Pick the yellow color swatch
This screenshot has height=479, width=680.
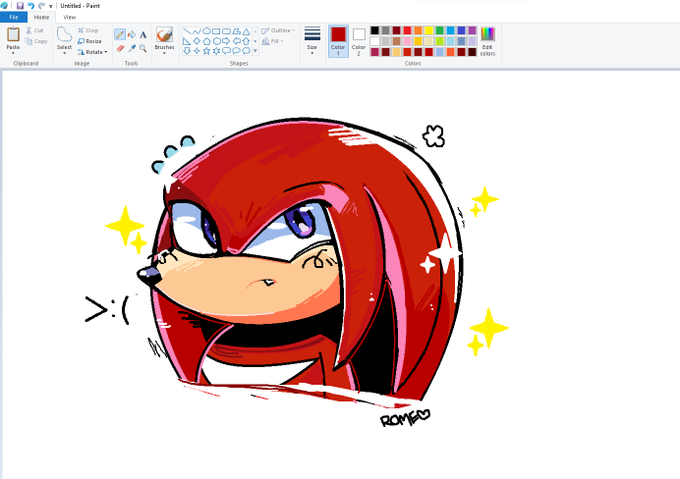pyautogui.click(x=429, y=30)
